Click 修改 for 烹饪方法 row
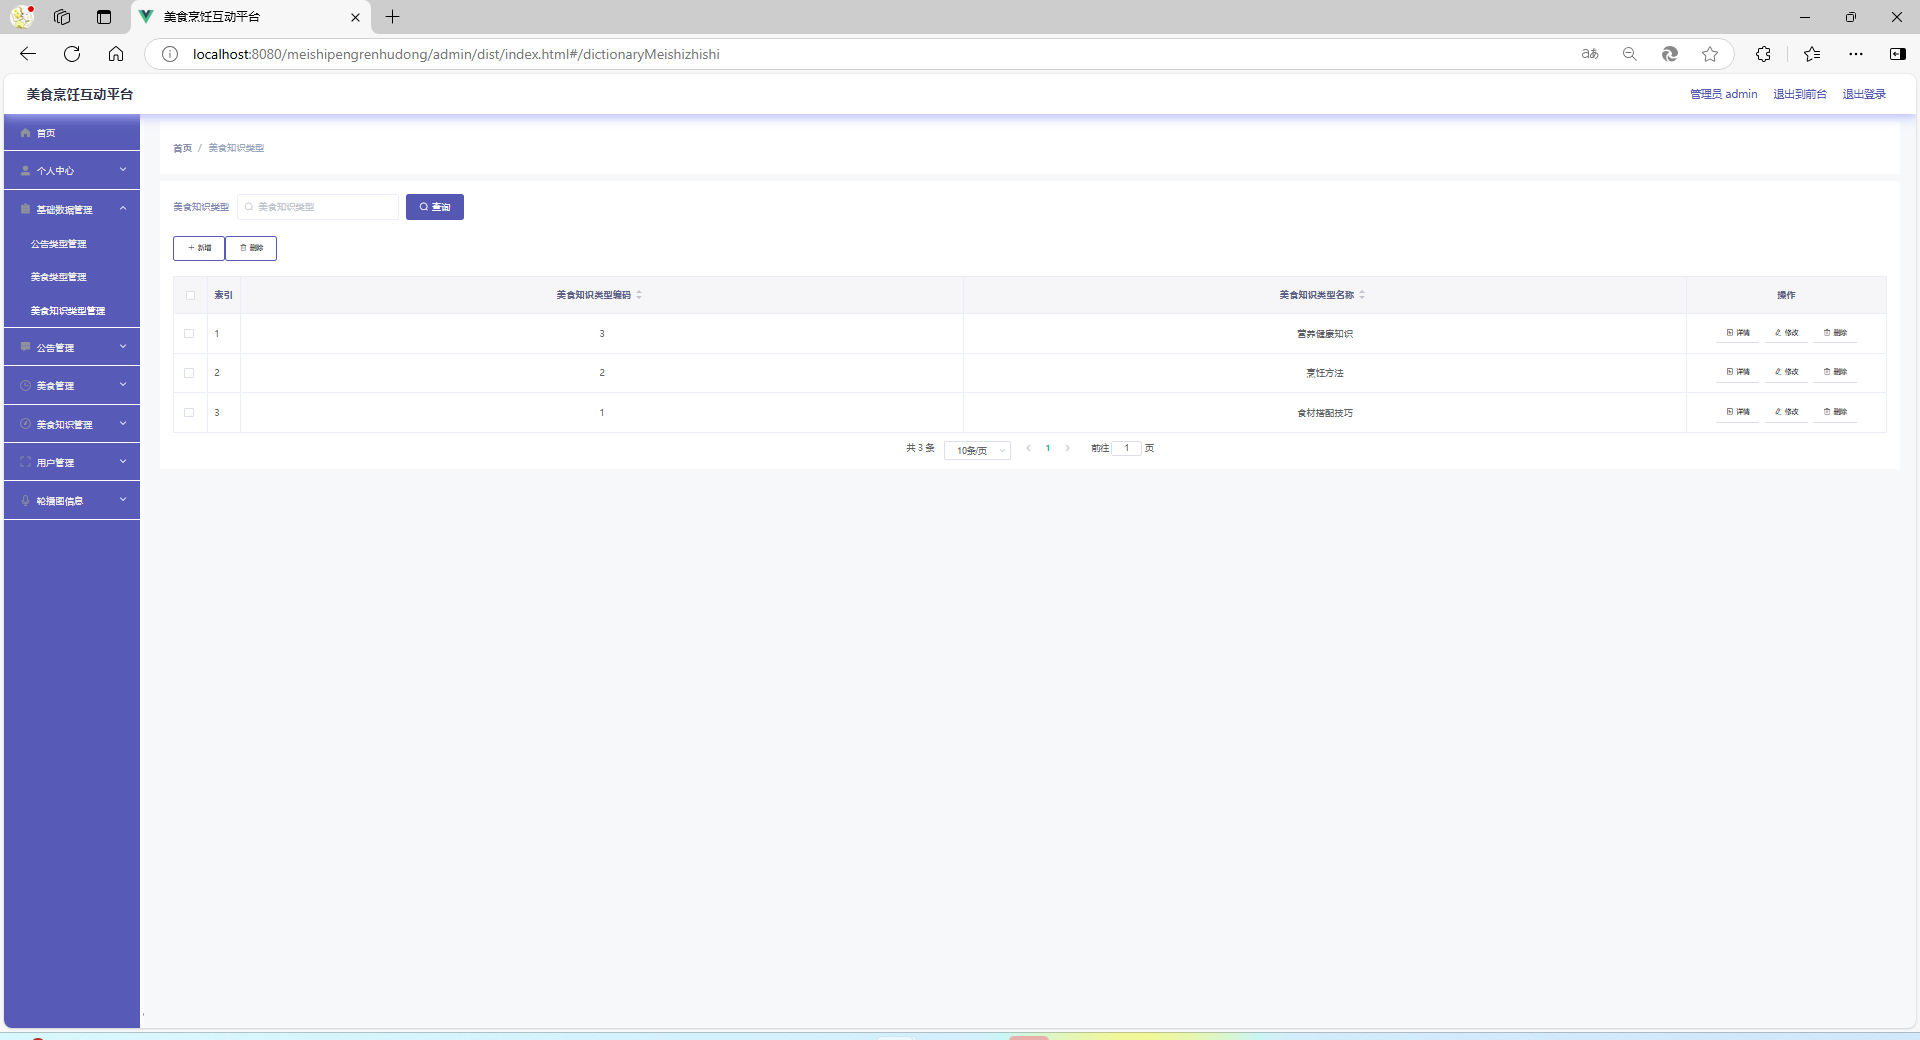 click(x=1787, y=372)
